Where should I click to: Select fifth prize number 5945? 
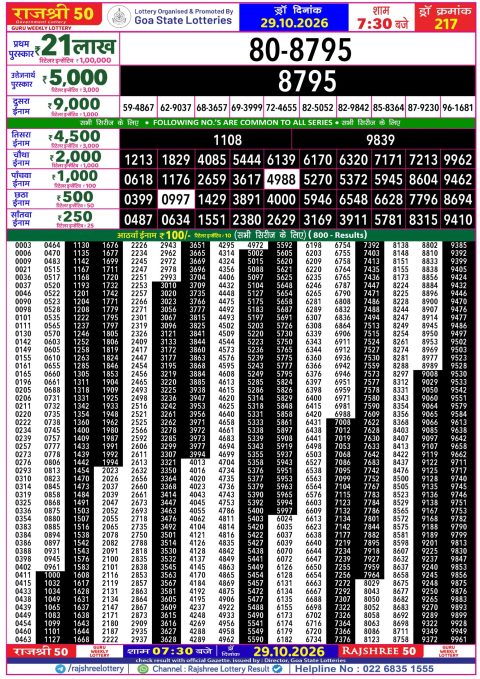point(388,179)
